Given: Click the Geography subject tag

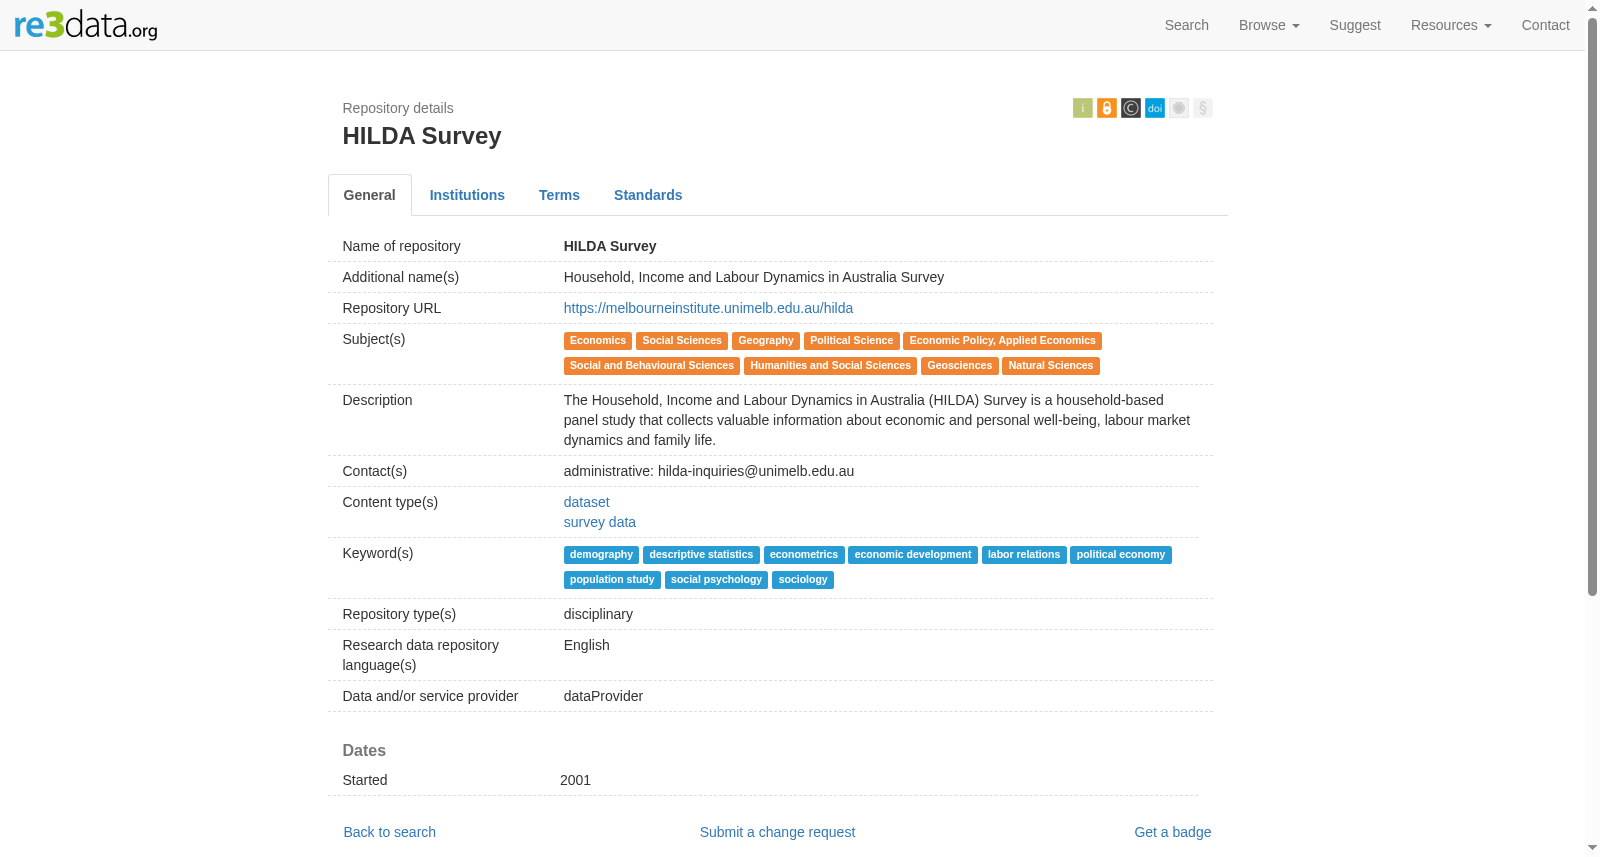Looking at the screenshot, I should click(765, 341).
